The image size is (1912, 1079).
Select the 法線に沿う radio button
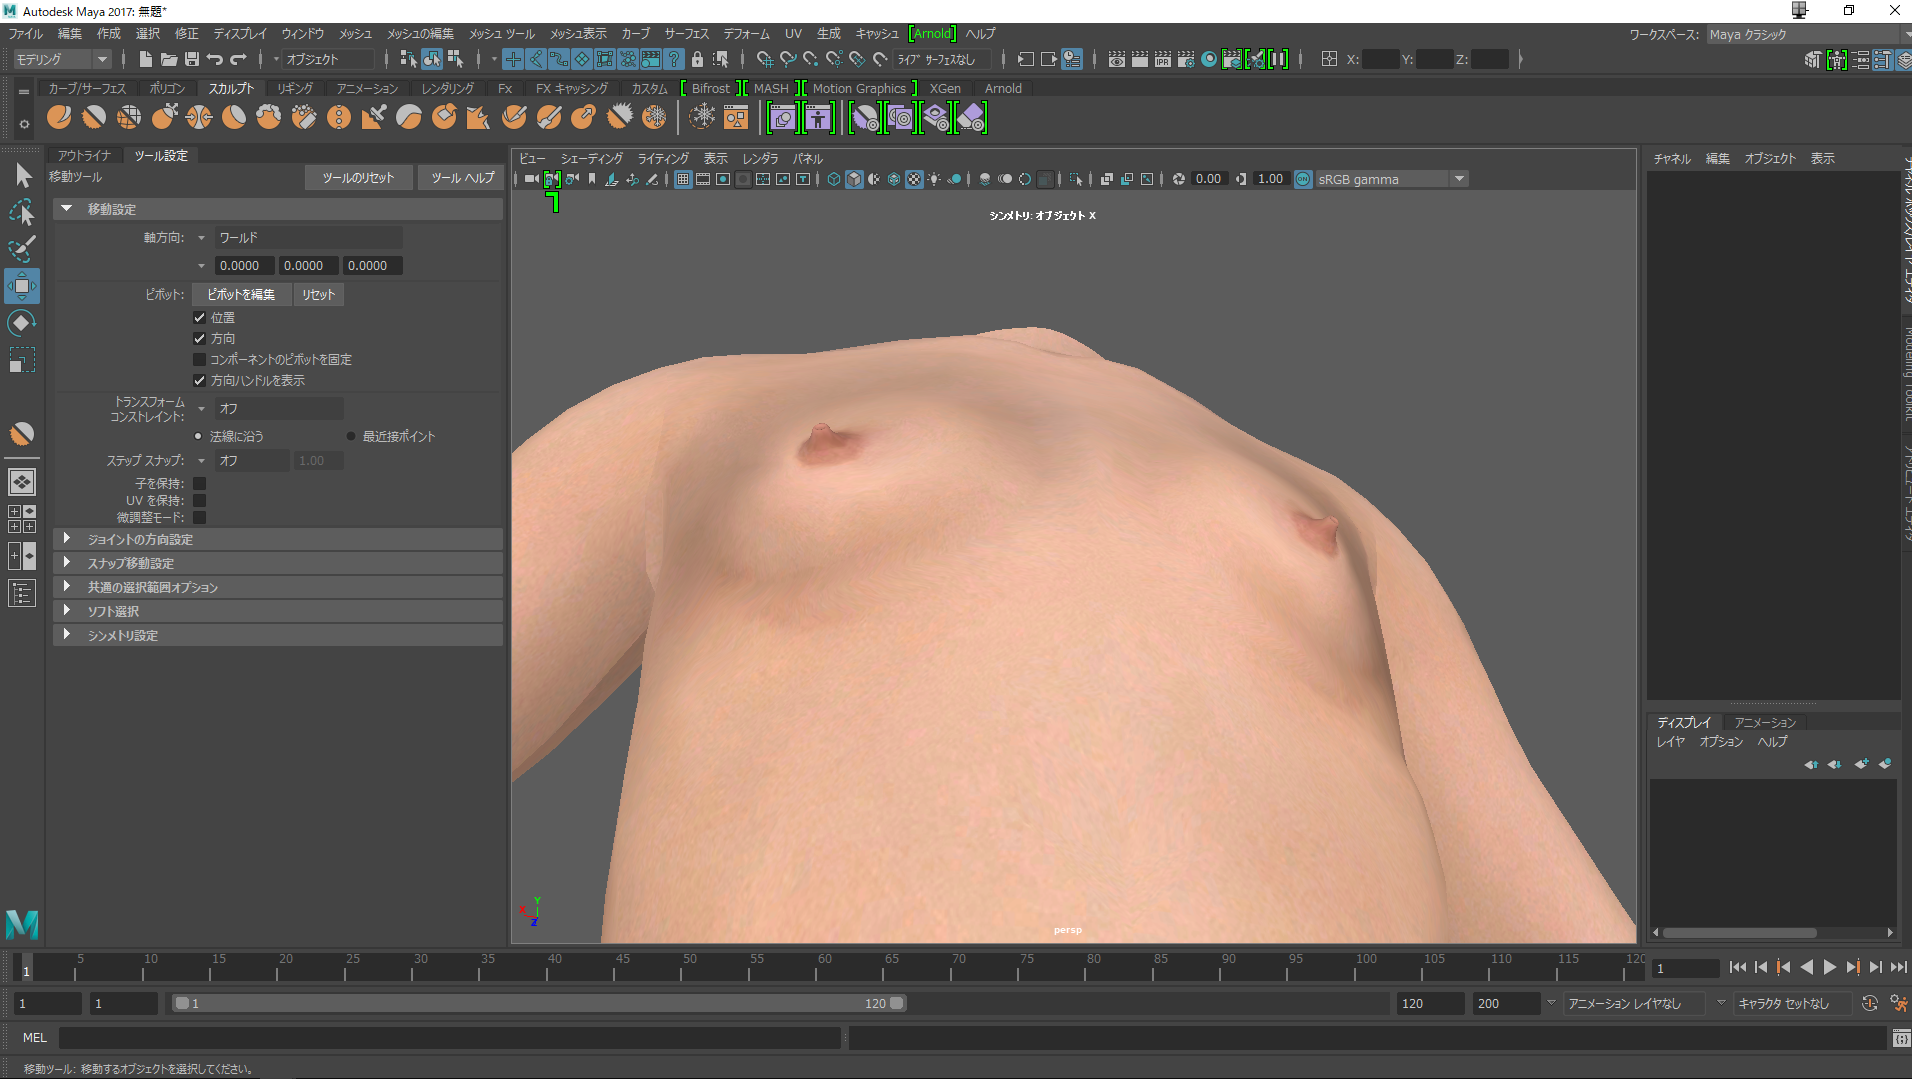pyautogui.click(x=198, y=437)
